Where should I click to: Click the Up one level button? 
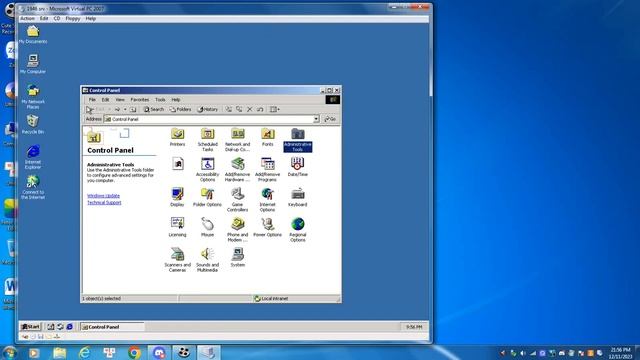[x=133, y=109]
